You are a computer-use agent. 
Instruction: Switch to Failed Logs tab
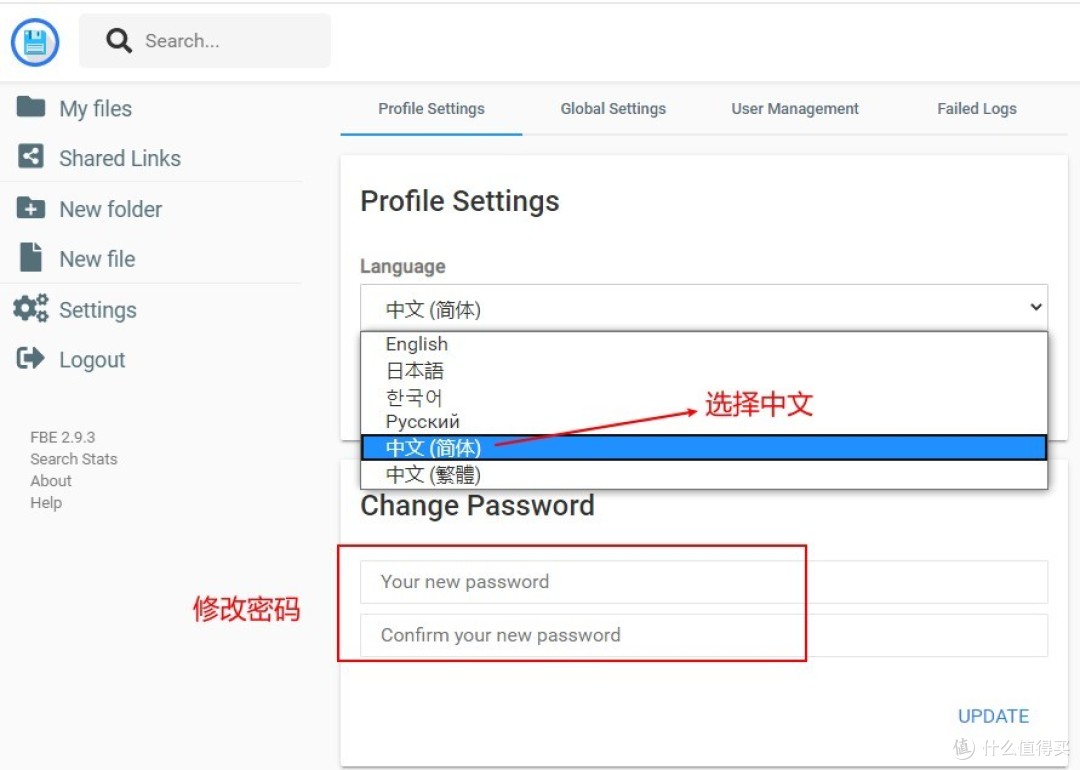click(x=977, y=109)
